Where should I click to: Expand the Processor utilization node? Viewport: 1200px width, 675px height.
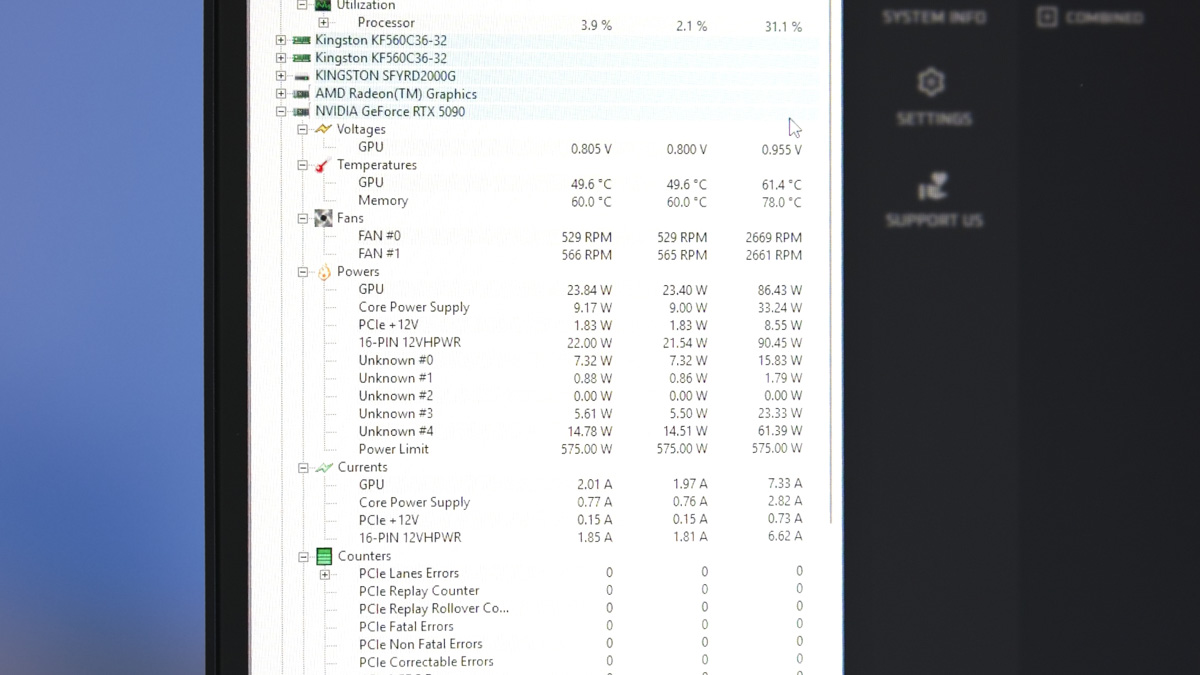323,23
